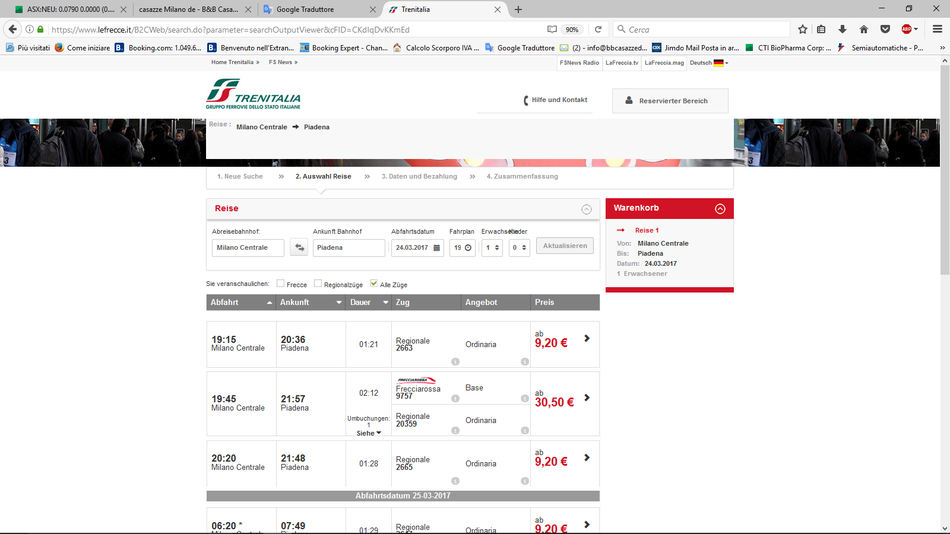Open FS News menu link

coord(283,62)
